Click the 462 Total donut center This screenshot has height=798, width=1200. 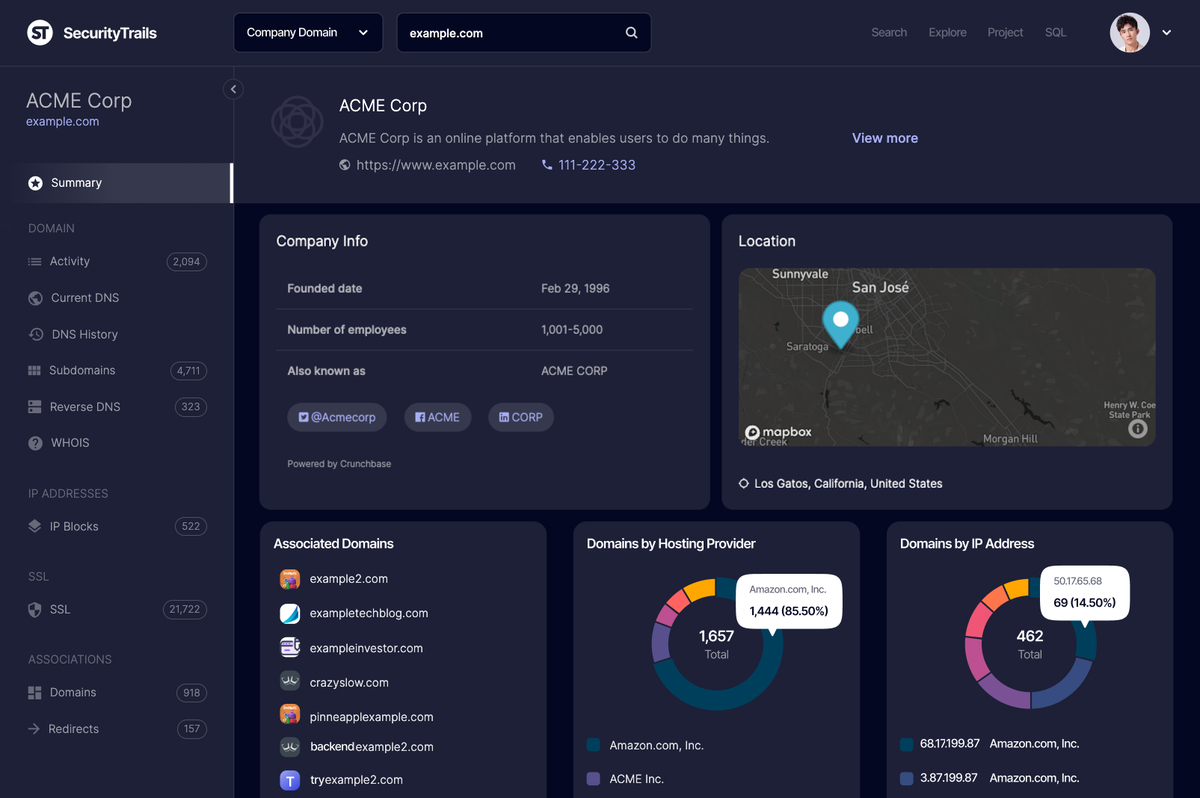coord(1030,644)
